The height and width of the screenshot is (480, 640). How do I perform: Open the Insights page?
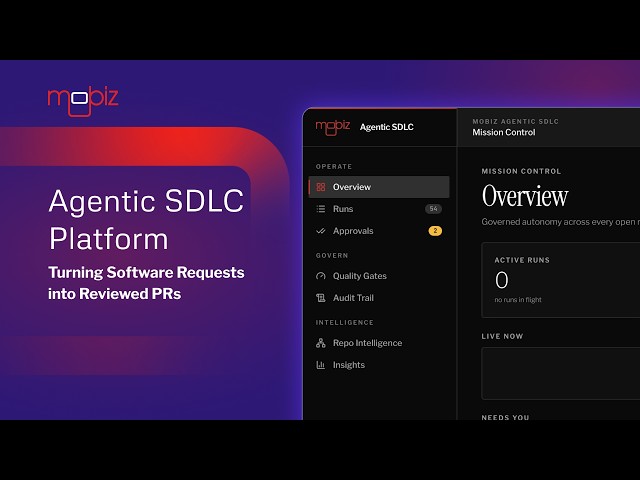click(379, 365)
